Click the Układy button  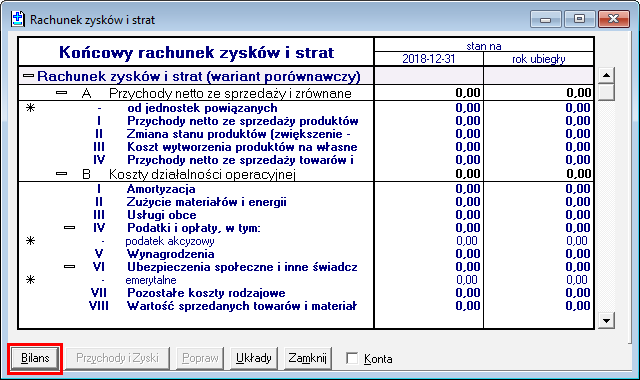pyautogui.click(x=254, y=358)
